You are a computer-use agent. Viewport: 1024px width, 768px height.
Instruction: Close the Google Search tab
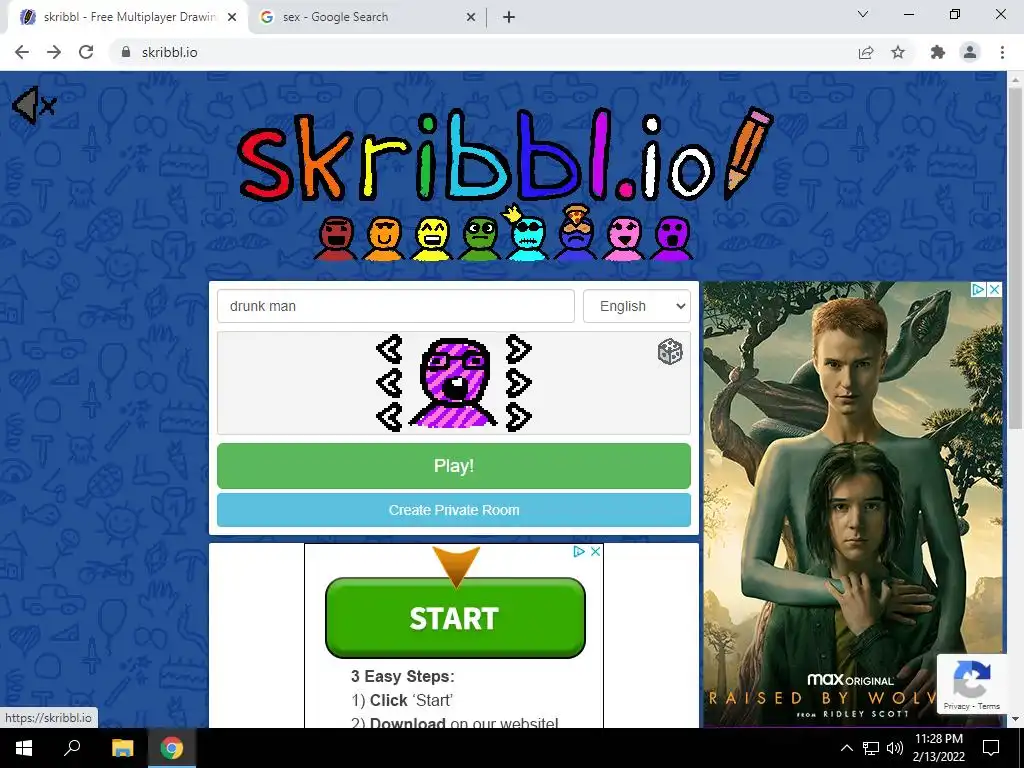[470, 17]
